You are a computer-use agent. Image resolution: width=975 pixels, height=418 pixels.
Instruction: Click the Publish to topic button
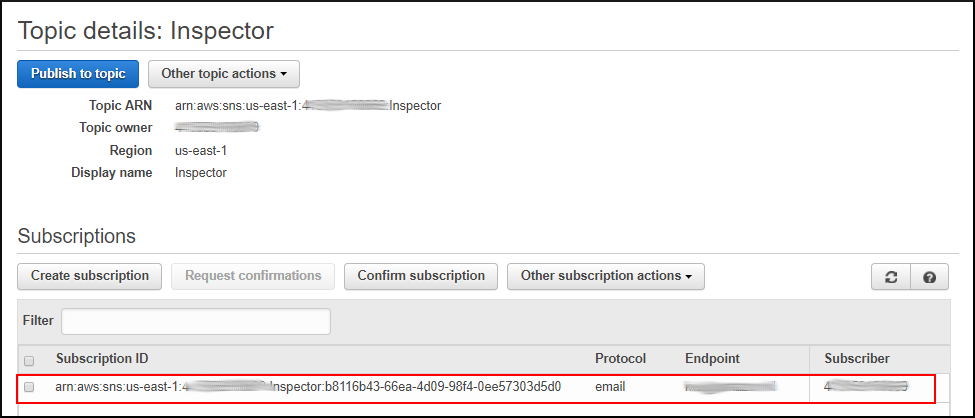tap(78, 74)
